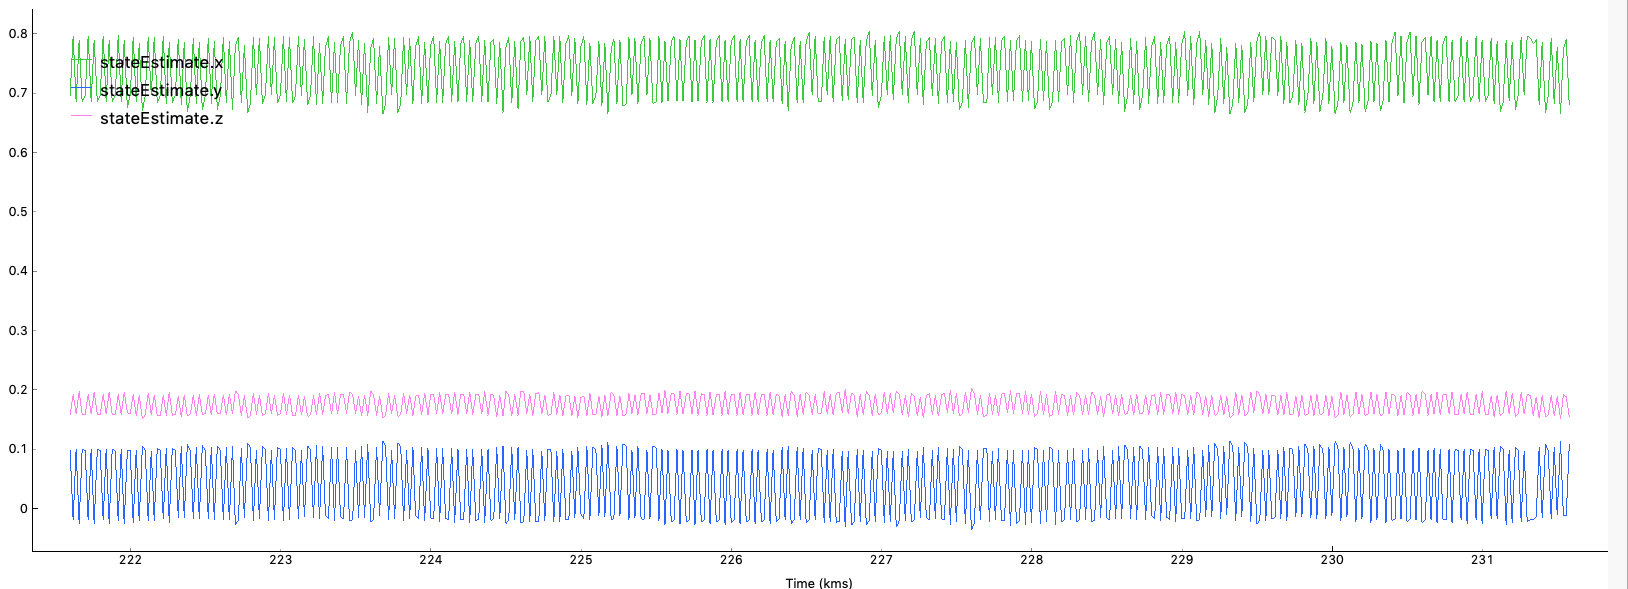Click the pink line sample in the legend

81,118
